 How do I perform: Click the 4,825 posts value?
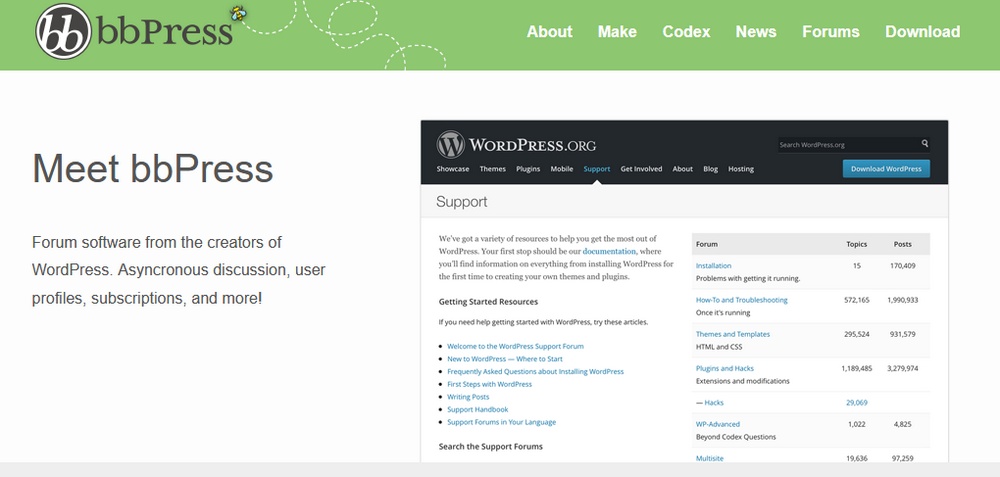point(902,424)
